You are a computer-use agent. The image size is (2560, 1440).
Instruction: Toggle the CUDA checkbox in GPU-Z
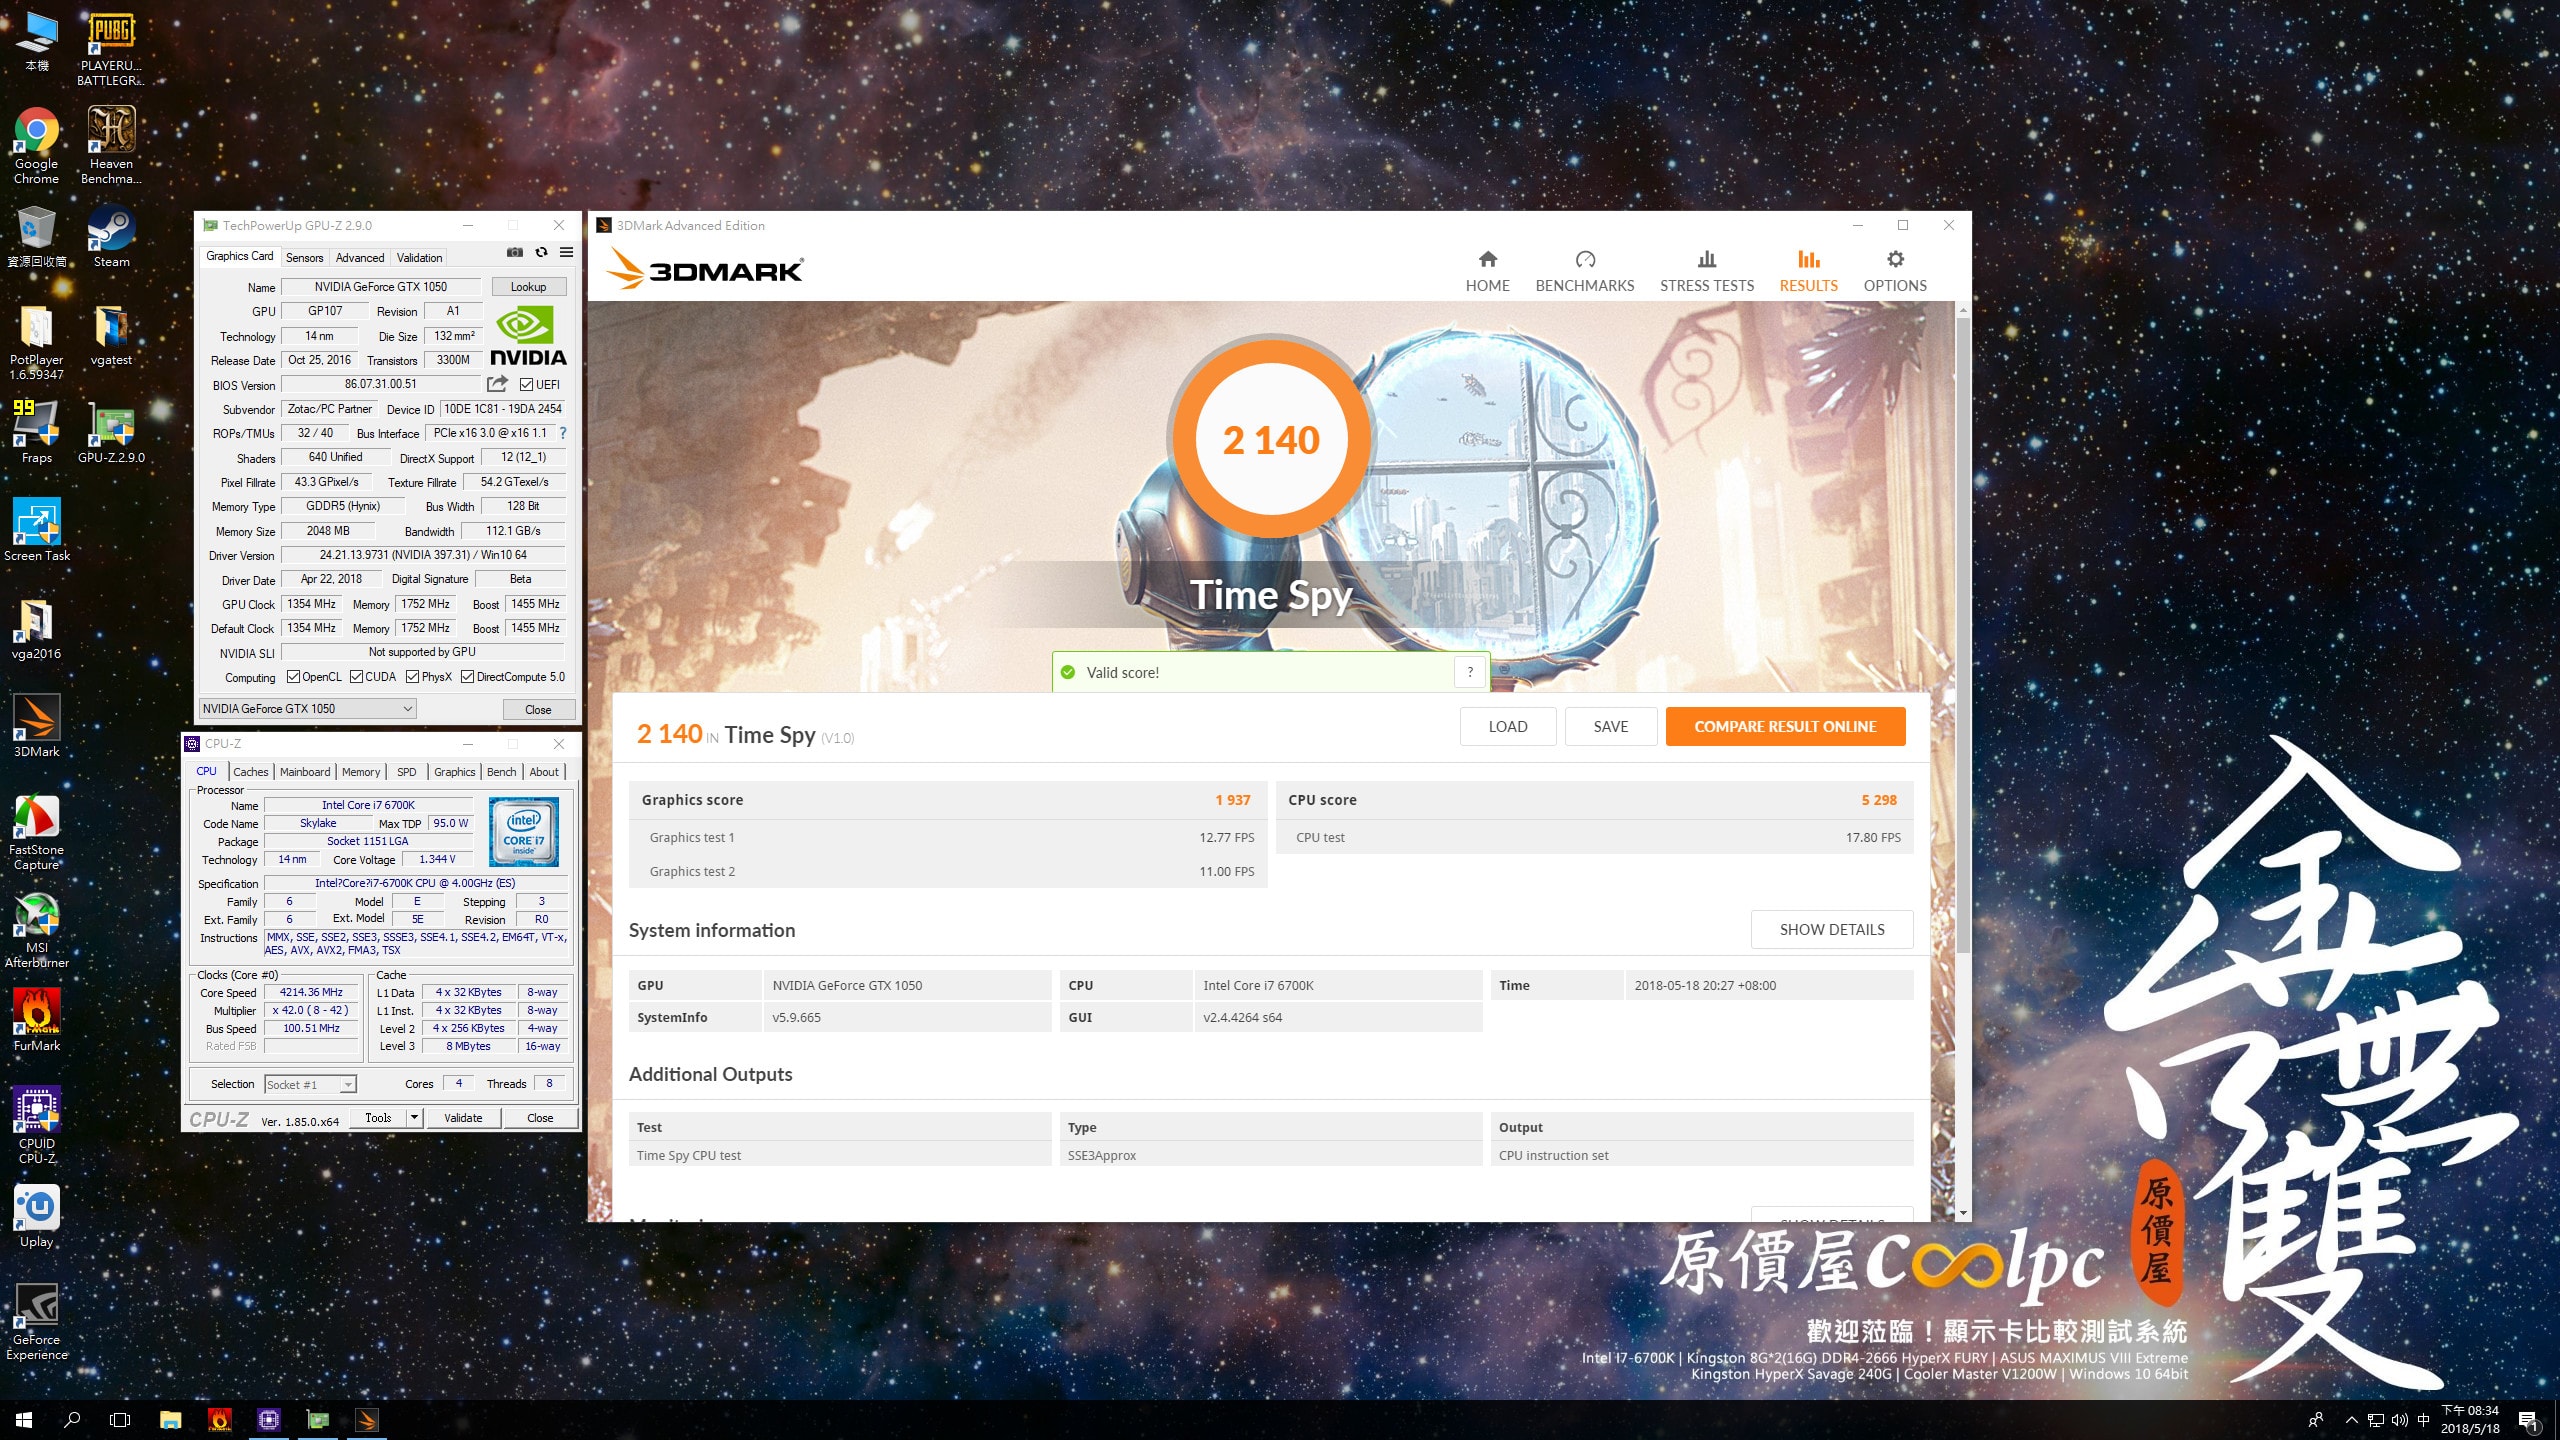point(356,677)
